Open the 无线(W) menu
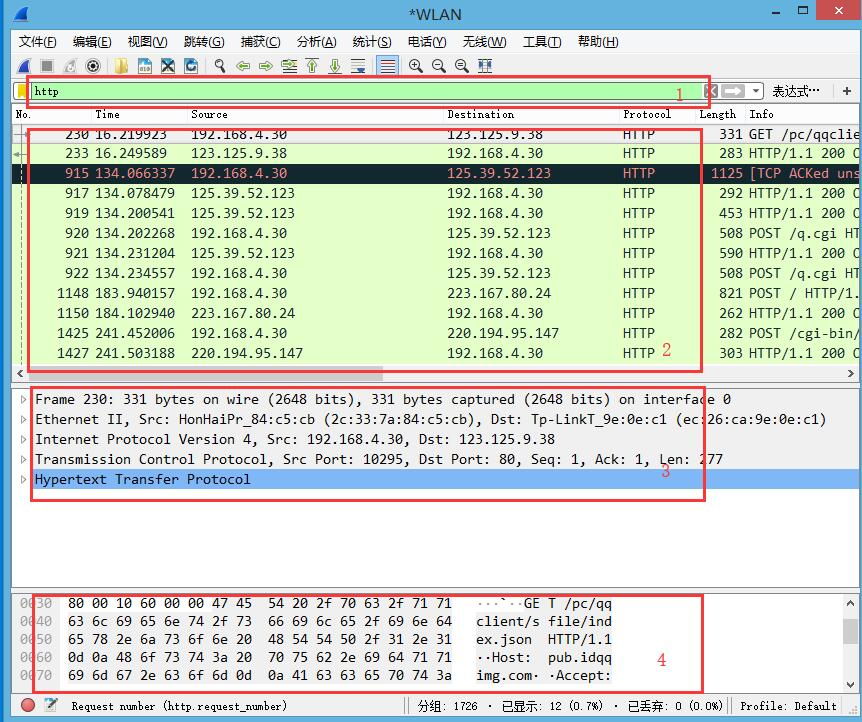This screenshot has width=862, height=722. [x=484, y=42]
